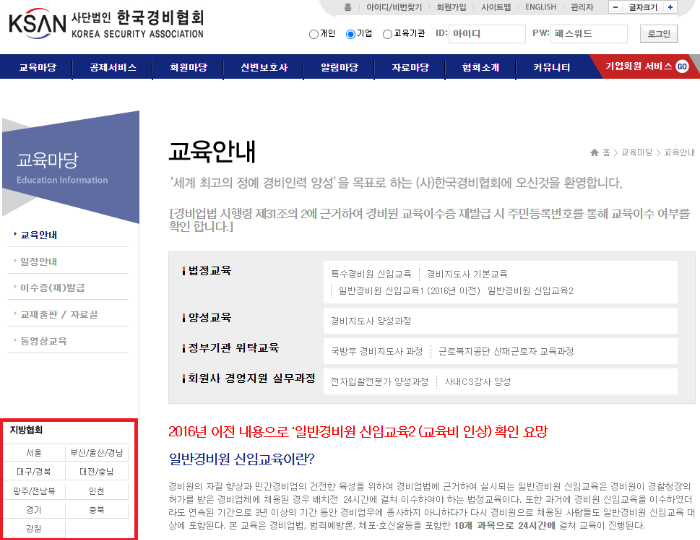The width and height of the screenshot is (700, 540).
Task: Open 인천 regional association
Action: click(x=96, y=491)
